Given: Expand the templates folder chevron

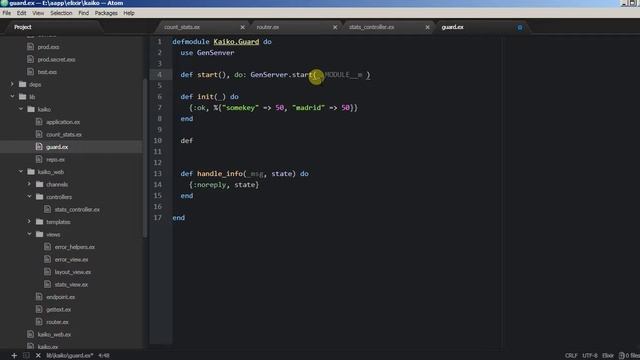Looking at the screenshot, I should click(29, 222).
